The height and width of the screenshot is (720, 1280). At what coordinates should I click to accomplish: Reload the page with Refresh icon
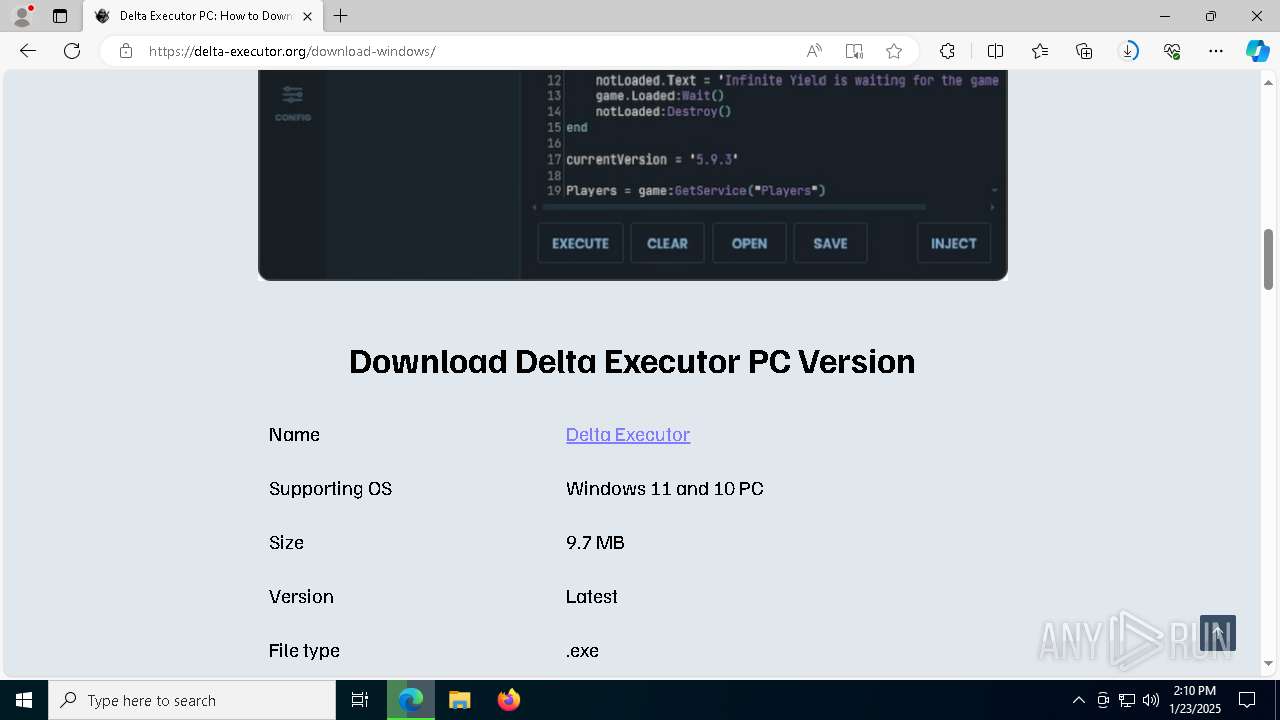point(72,51)
